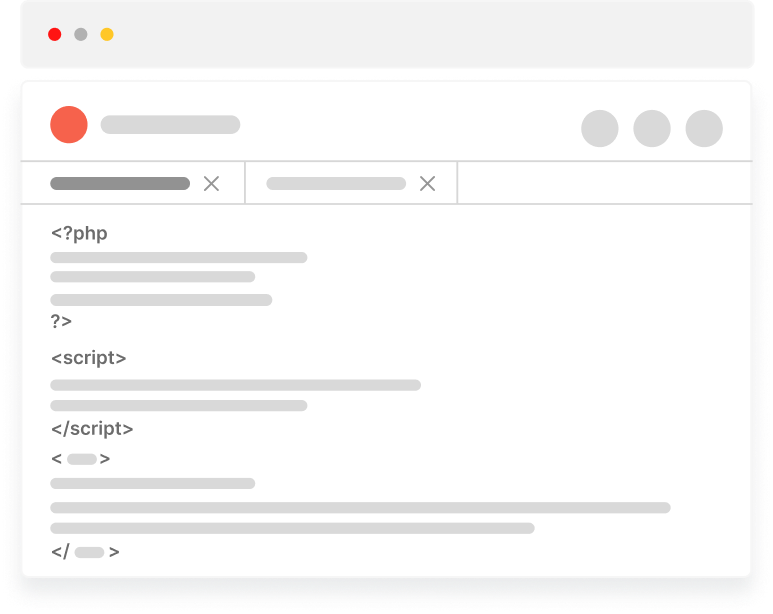The width and height of the screenshot is (773, 614).
Task: Click the first gray circle button in header
Action: [600, 128]
